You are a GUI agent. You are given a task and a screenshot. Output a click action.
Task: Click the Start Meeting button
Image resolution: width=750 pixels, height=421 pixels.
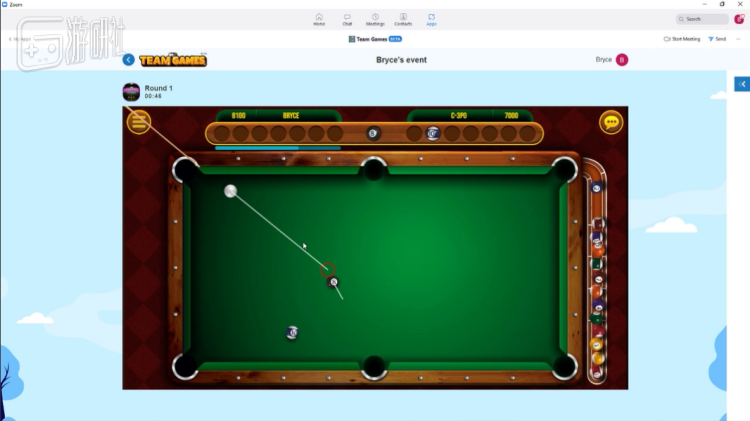pos(682,39)
